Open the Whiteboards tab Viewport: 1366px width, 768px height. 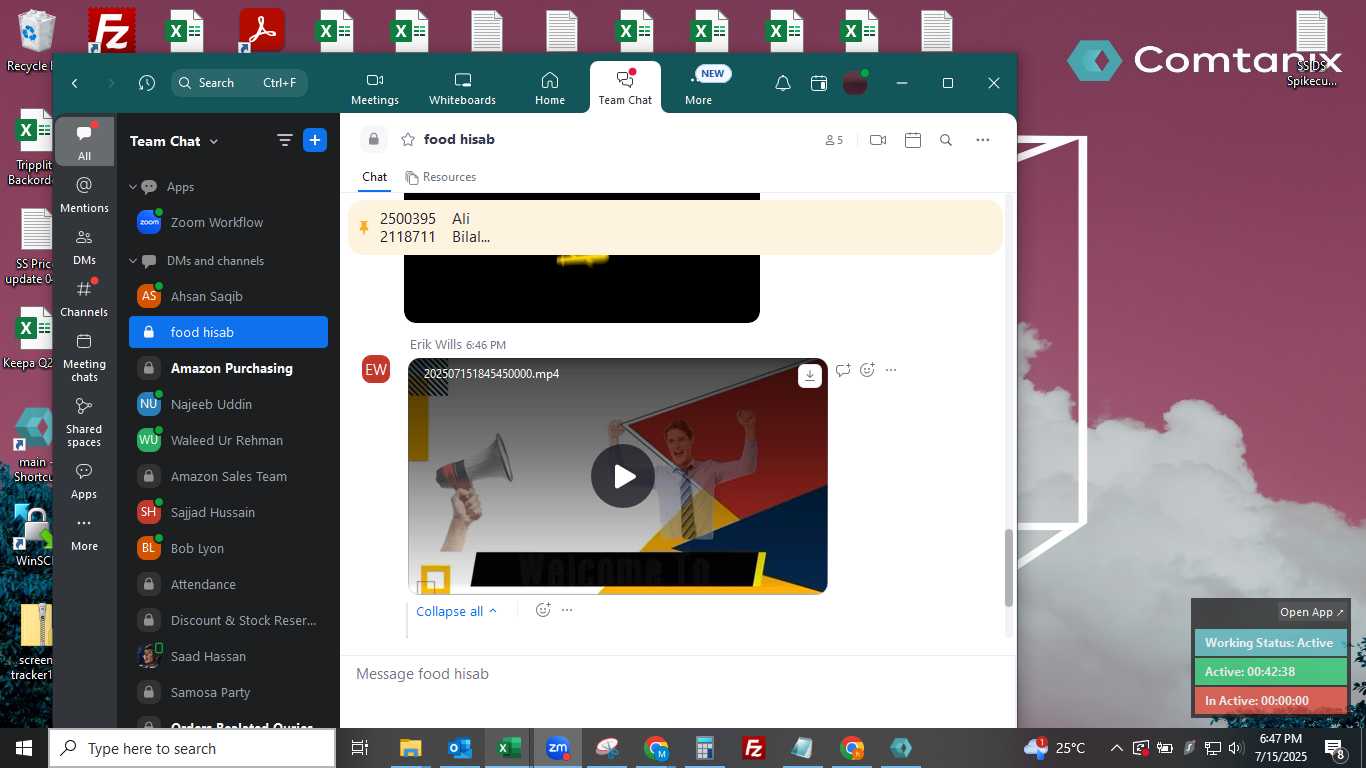462,89
